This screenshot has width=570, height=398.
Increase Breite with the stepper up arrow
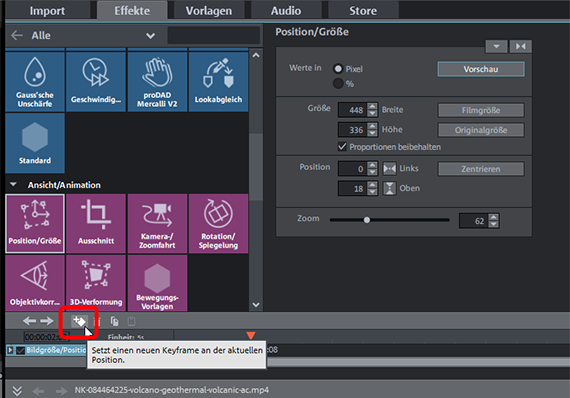point(372,106)
